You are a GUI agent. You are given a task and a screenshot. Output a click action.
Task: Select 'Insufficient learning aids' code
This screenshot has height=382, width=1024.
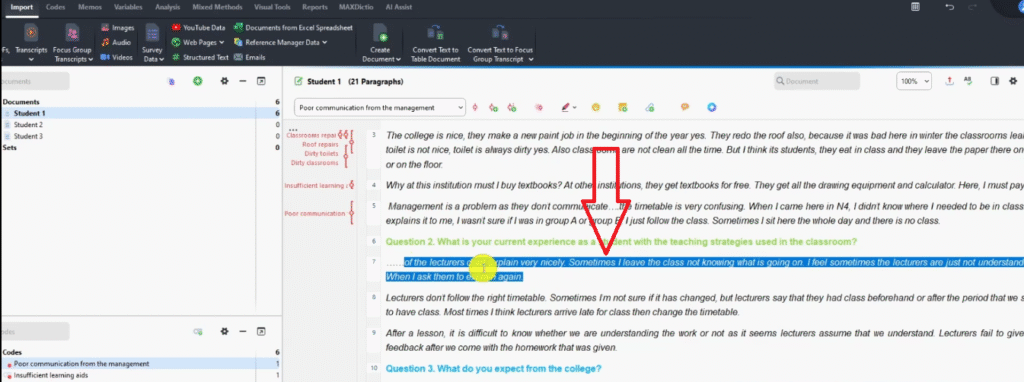pyautogui.click(x=140, y=375)
